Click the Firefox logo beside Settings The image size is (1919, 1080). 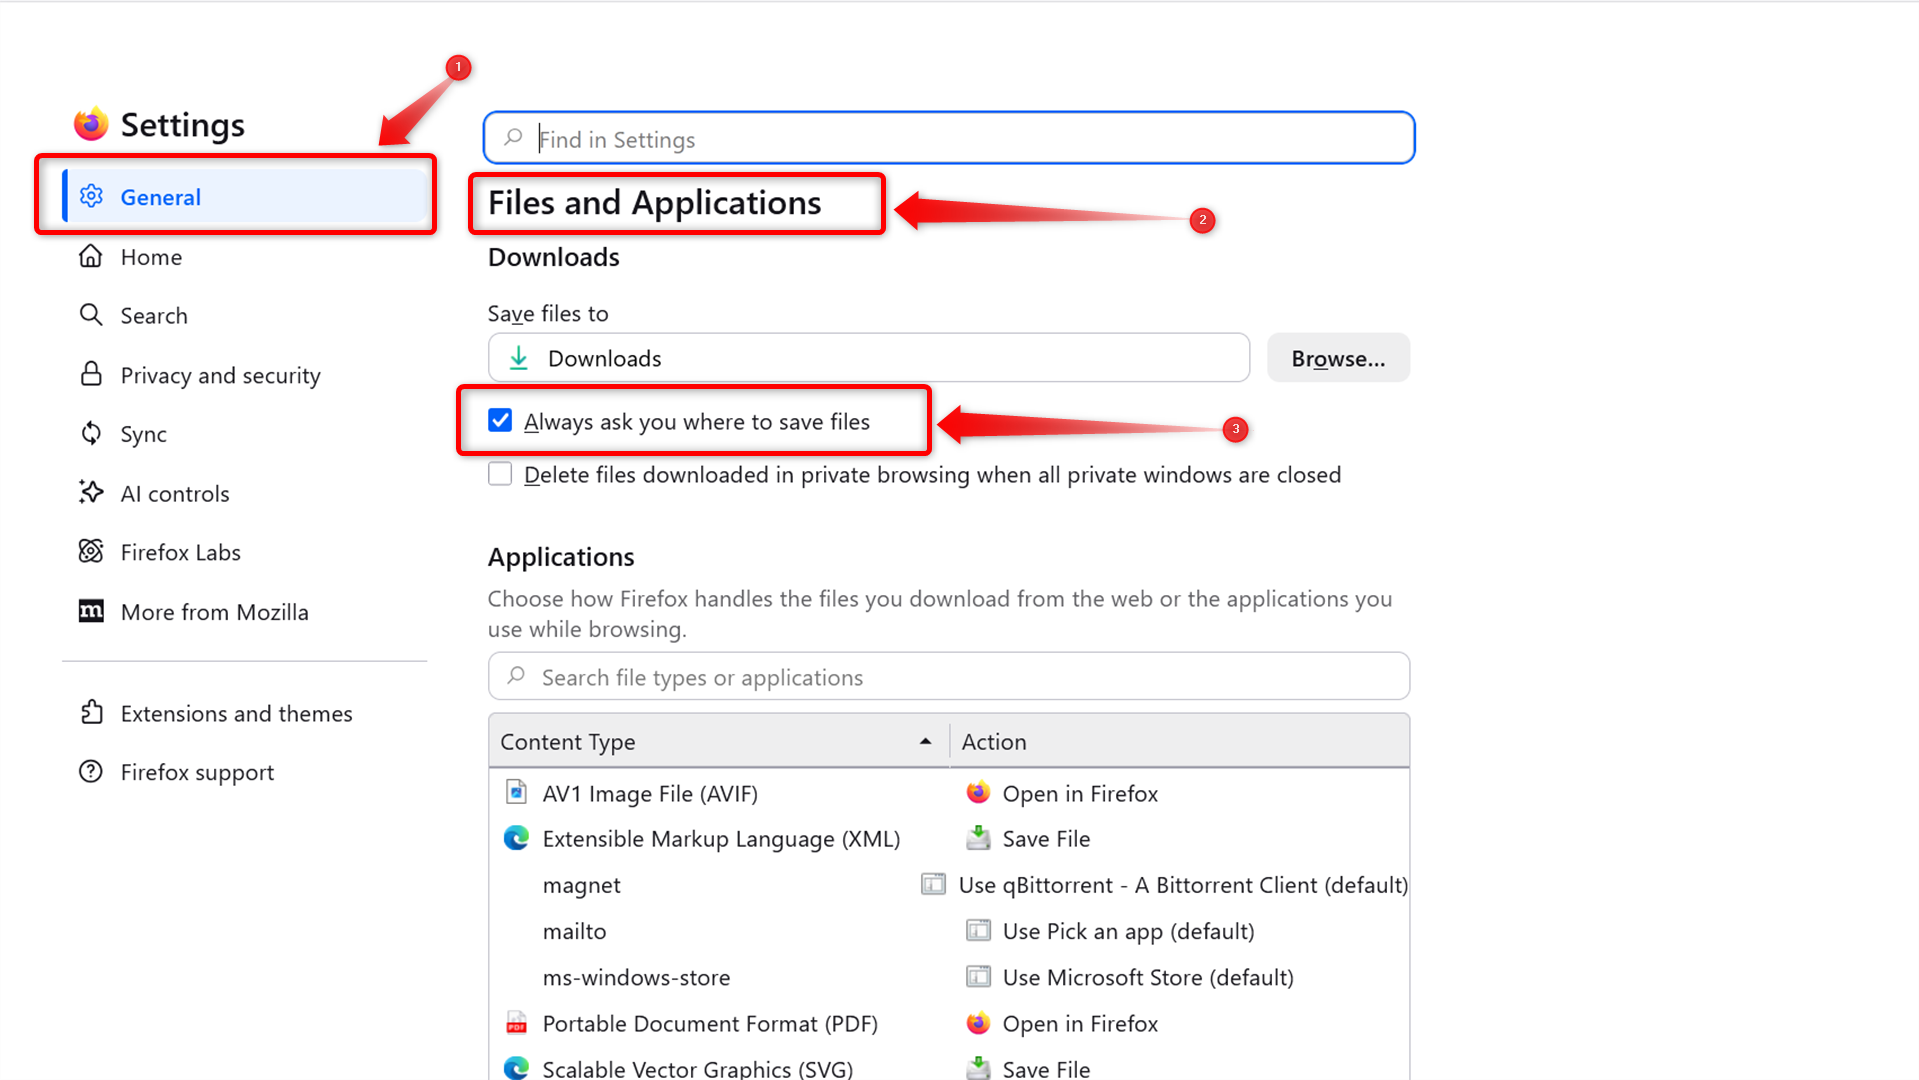coord(91,124)
